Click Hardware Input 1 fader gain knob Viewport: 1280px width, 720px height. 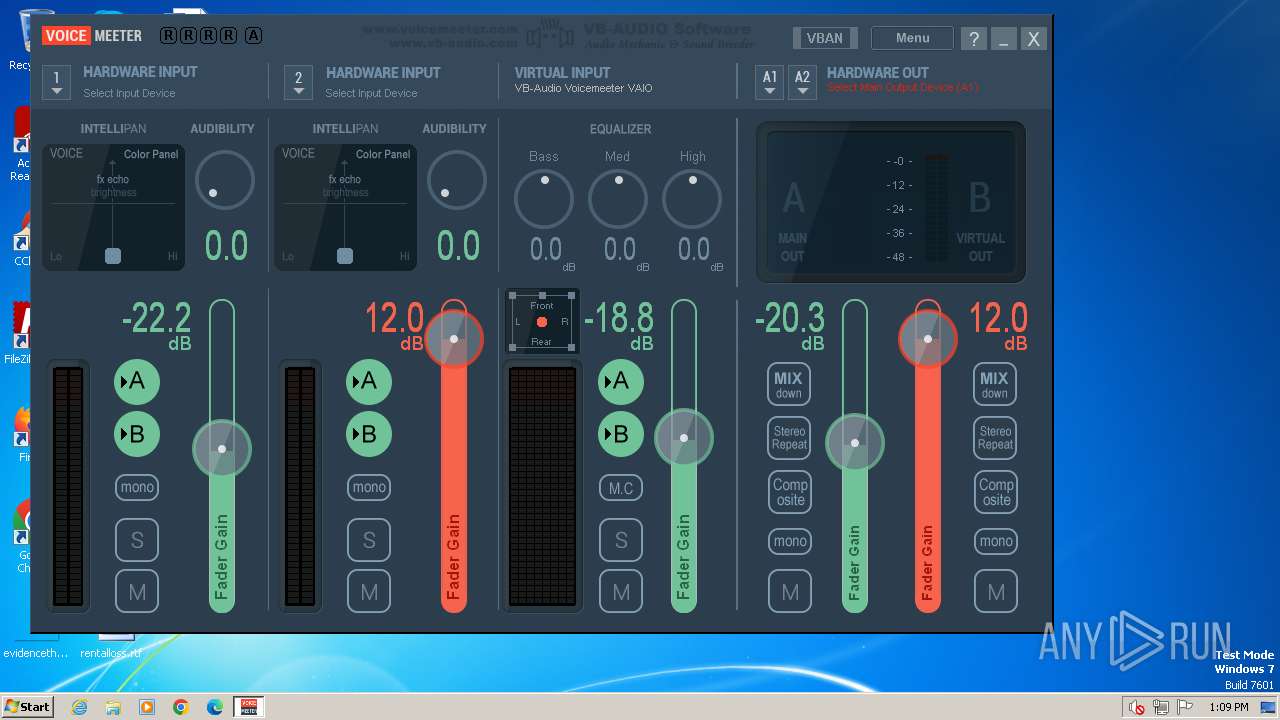(222, 448)
